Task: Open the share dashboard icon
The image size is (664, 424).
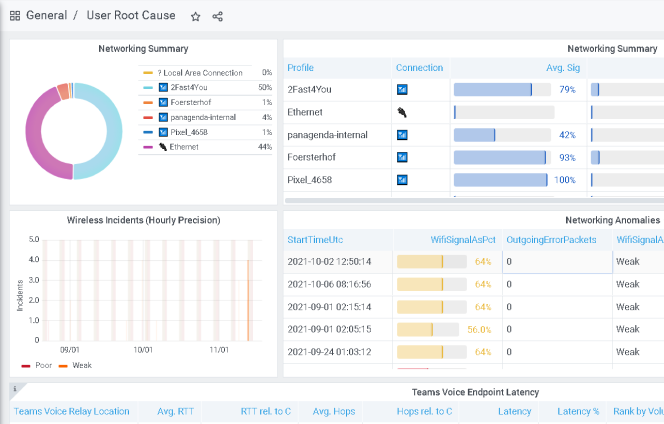Action: pos(218,16)
